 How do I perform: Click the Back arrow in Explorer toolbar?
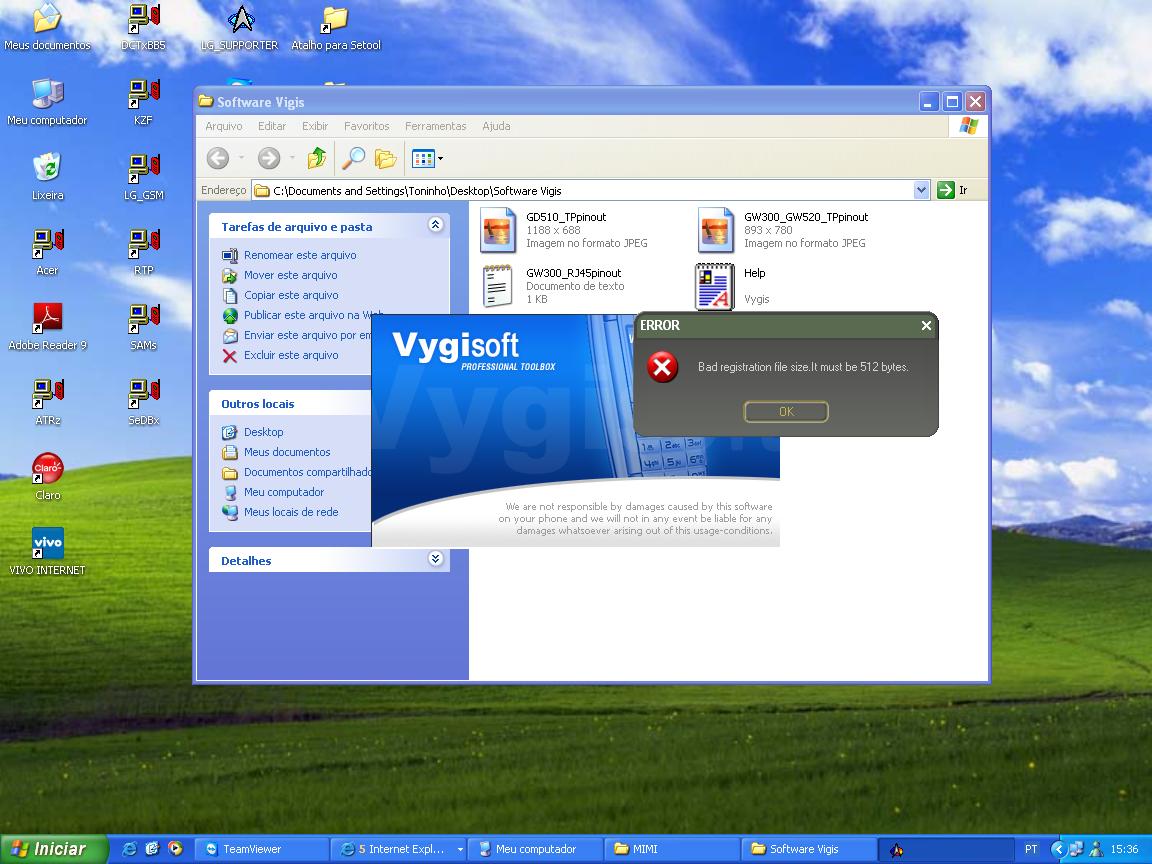click(x=218, y=158)
